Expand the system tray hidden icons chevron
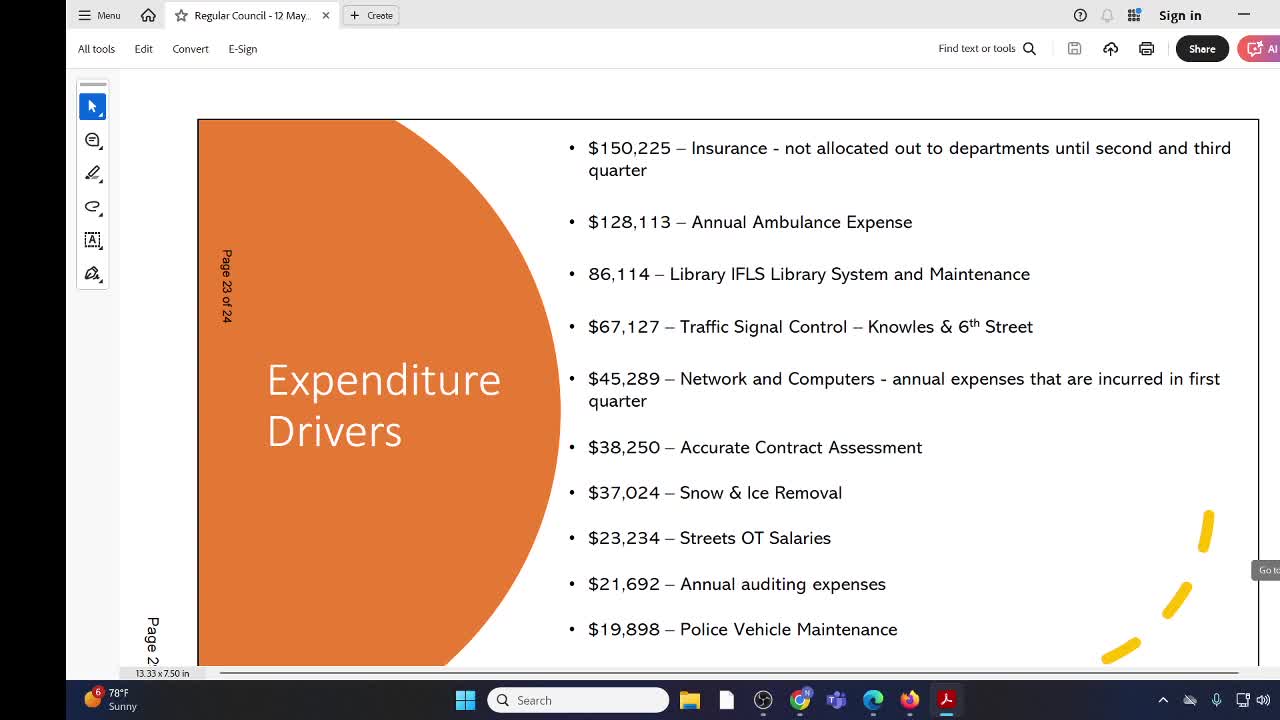 [x=1163, y=700]
